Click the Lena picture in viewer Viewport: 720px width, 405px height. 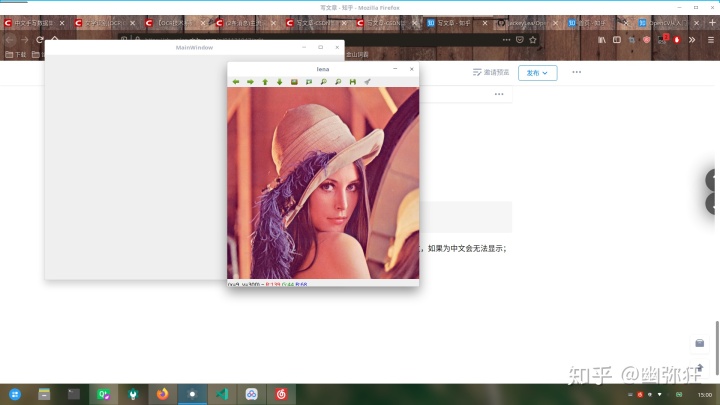[323, 183]
